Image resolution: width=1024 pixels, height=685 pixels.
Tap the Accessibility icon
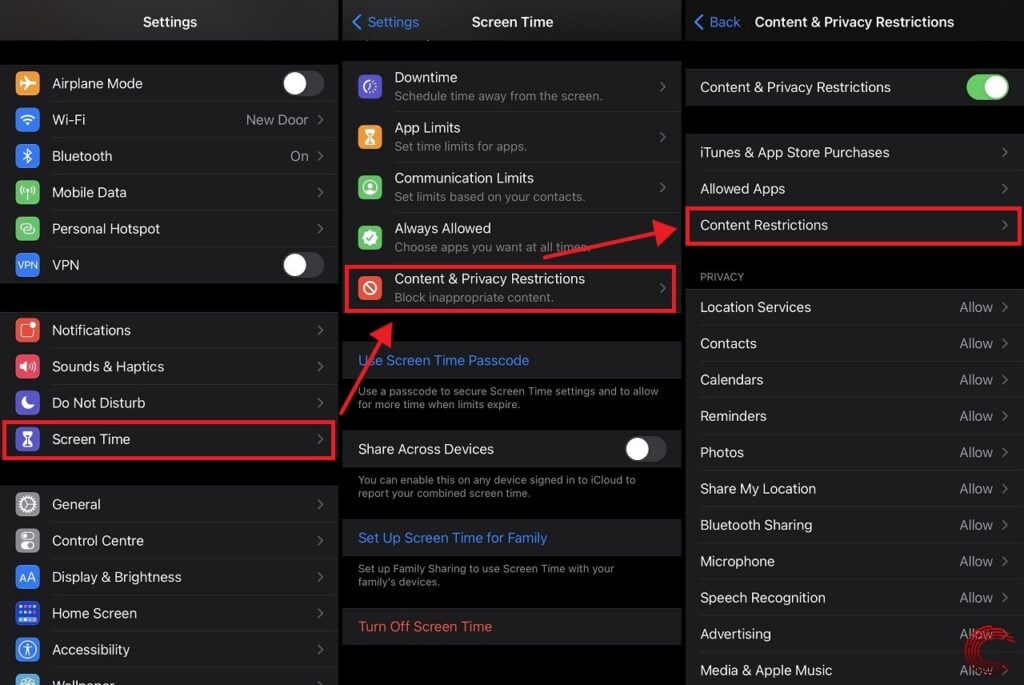[x=27, y=650]
